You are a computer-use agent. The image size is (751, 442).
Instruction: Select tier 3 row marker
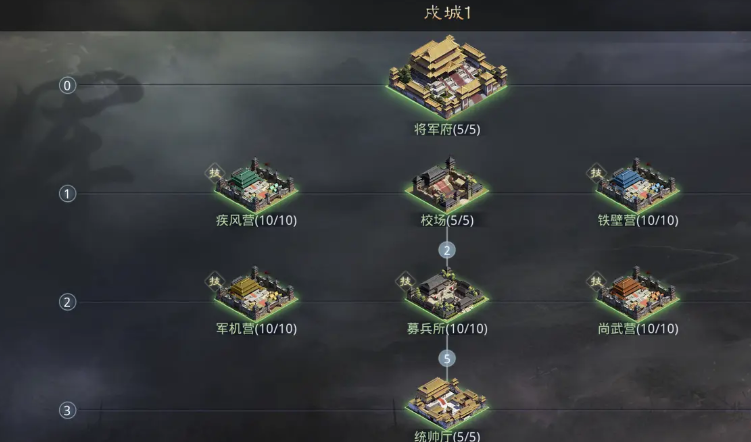pyautogui.click(x=68, y=410)
